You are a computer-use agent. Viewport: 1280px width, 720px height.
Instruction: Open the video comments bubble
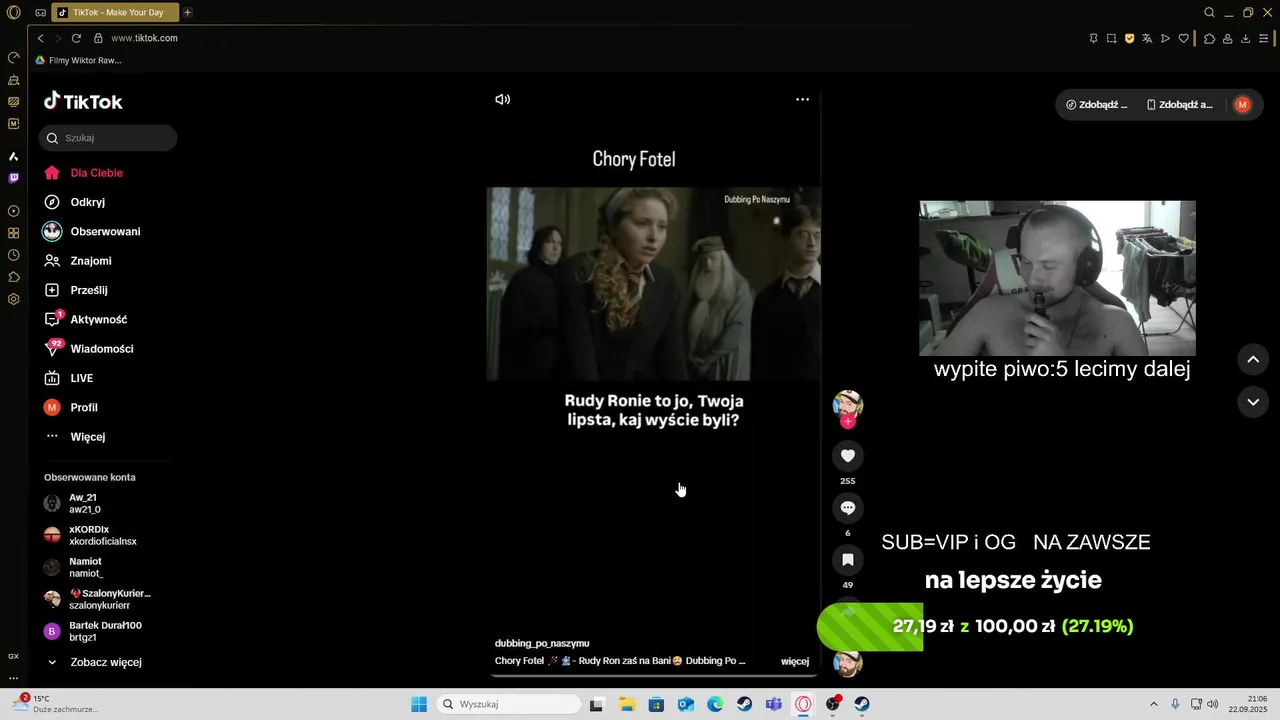pyautogui.click(x=848, y=508)
